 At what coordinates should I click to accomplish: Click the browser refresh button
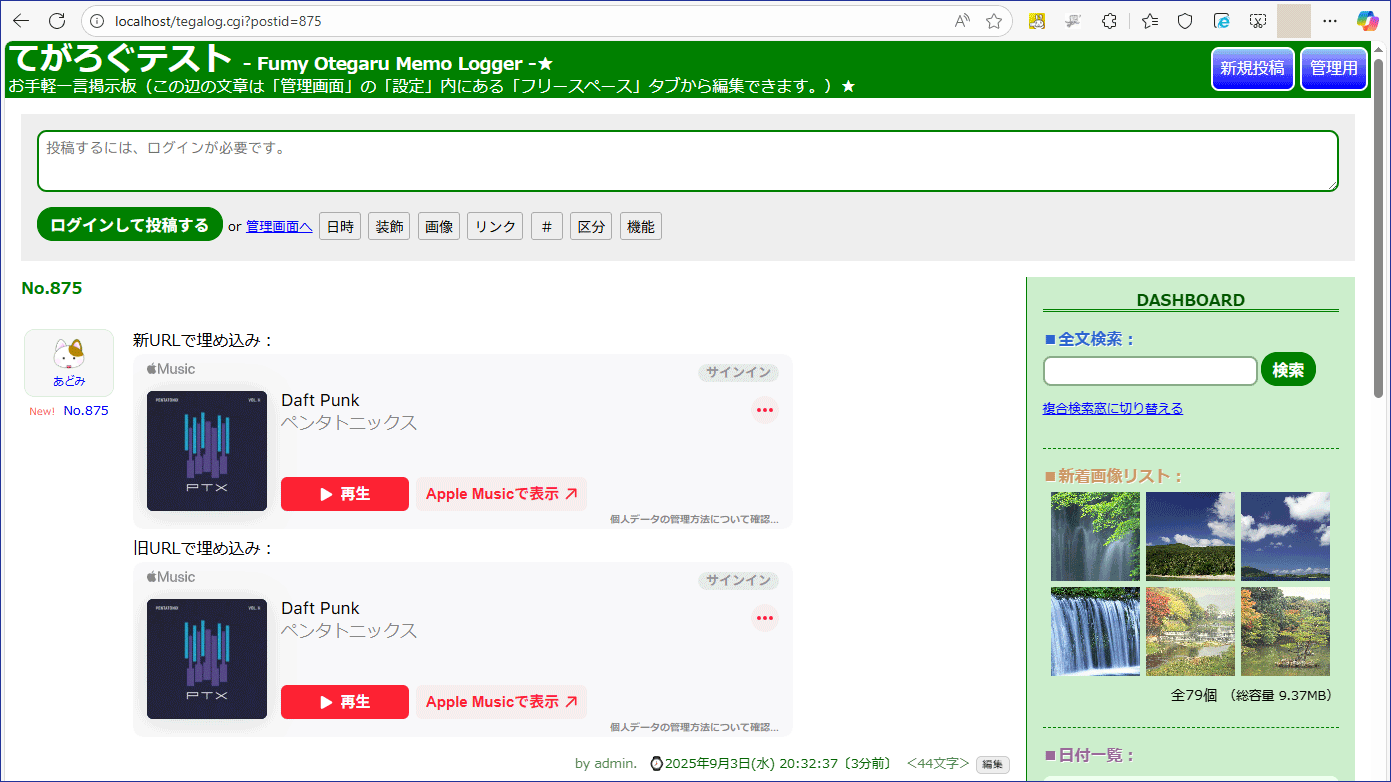tap(57, 21)
